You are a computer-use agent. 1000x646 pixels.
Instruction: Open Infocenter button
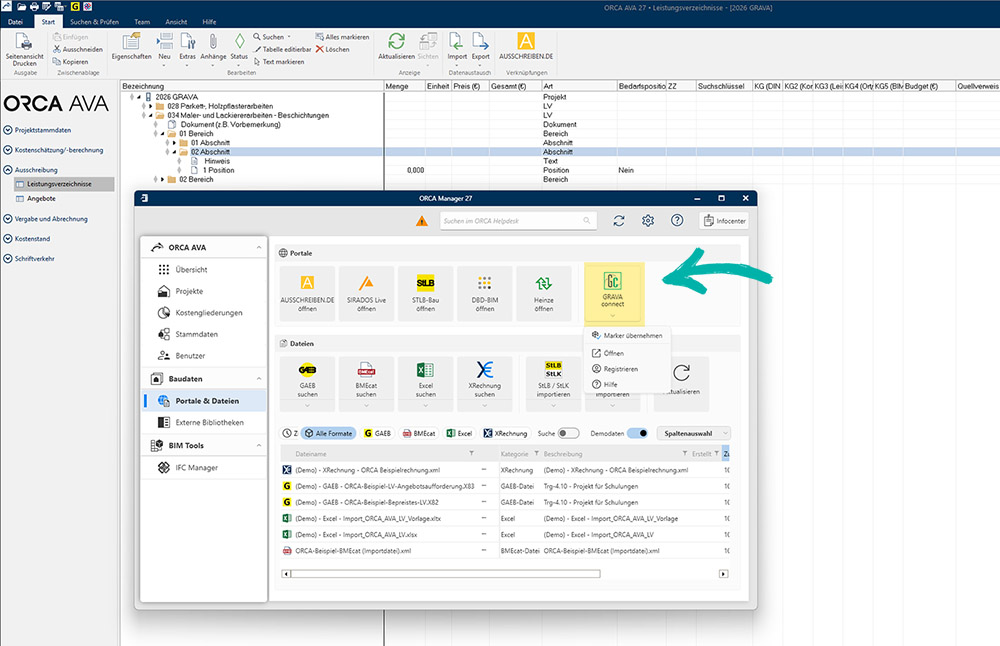pyautogui.click(x=724, y=221)
